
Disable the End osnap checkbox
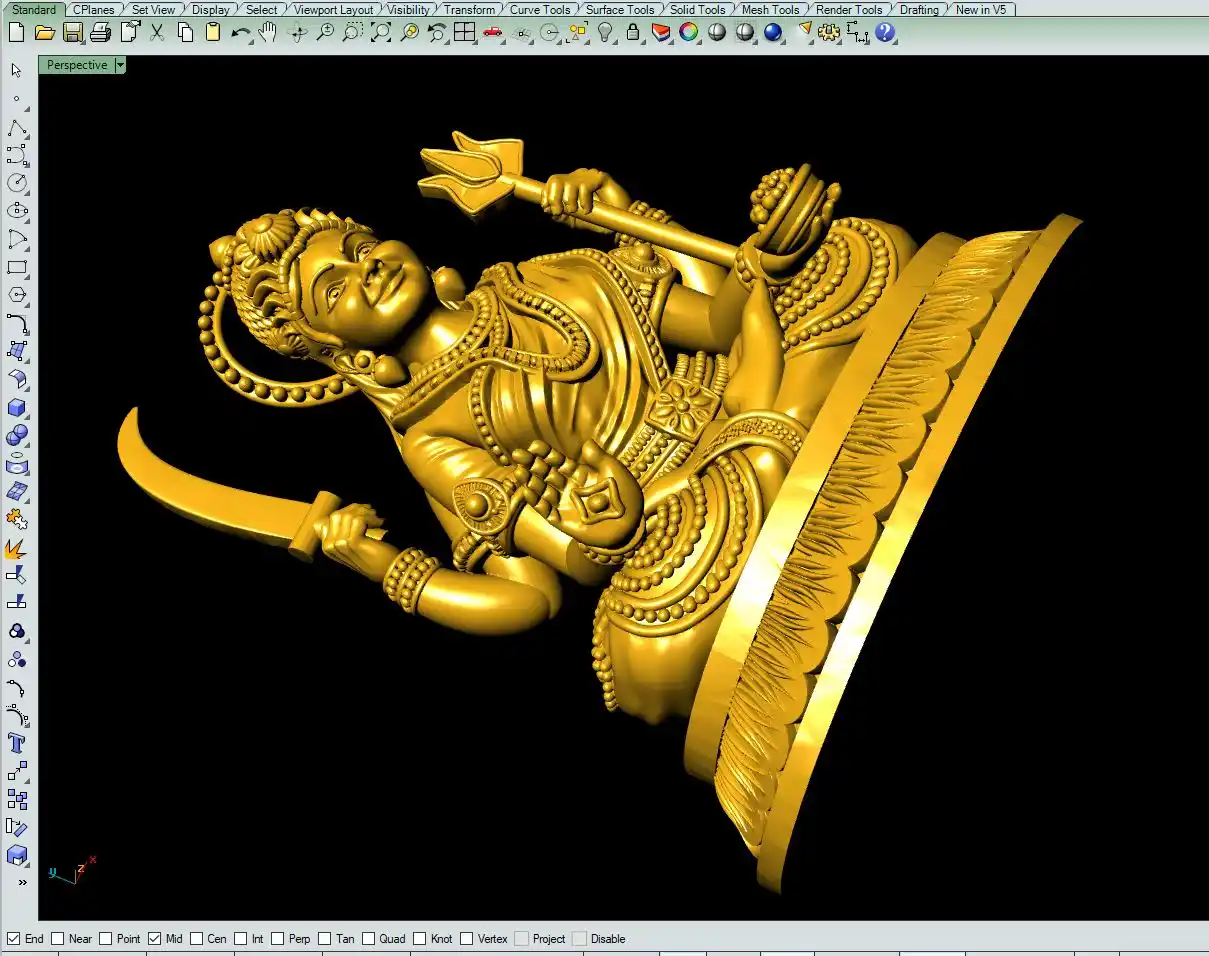(14, 939)
